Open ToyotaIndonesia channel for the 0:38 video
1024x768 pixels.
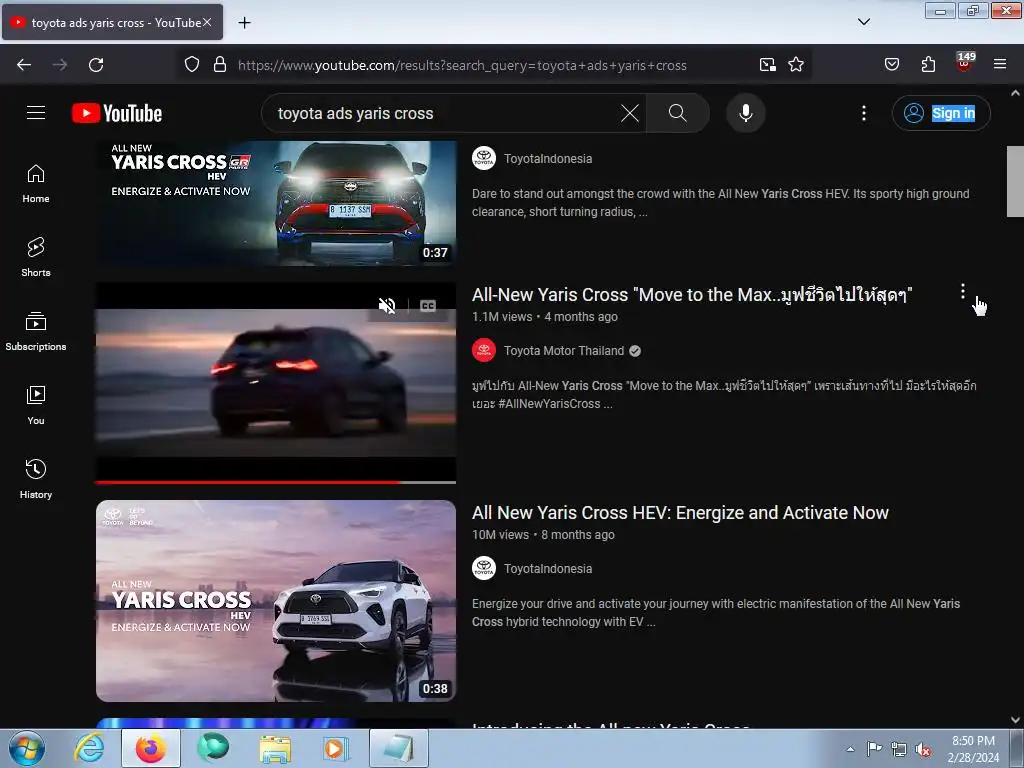(548, 569)
